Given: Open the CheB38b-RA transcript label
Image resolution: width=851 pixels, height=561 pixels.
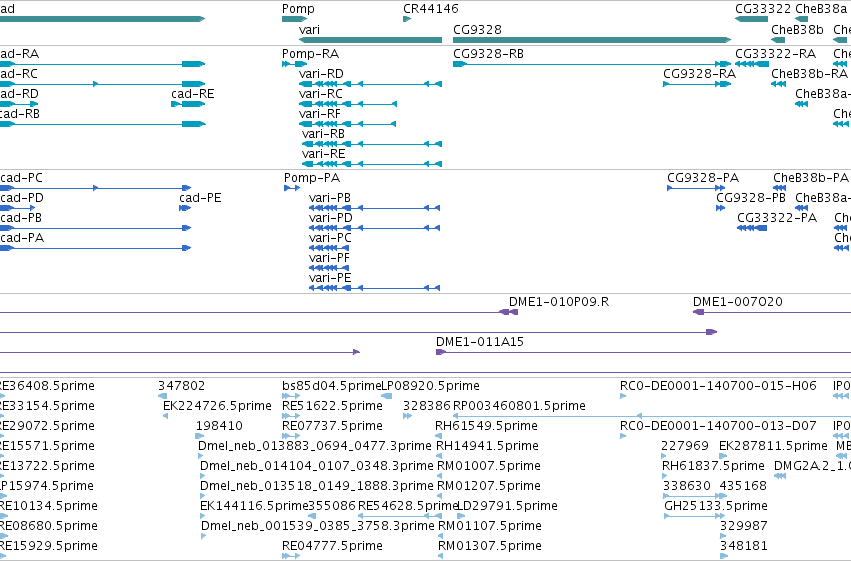Looking at the screenshot, I should click(809, 74).
